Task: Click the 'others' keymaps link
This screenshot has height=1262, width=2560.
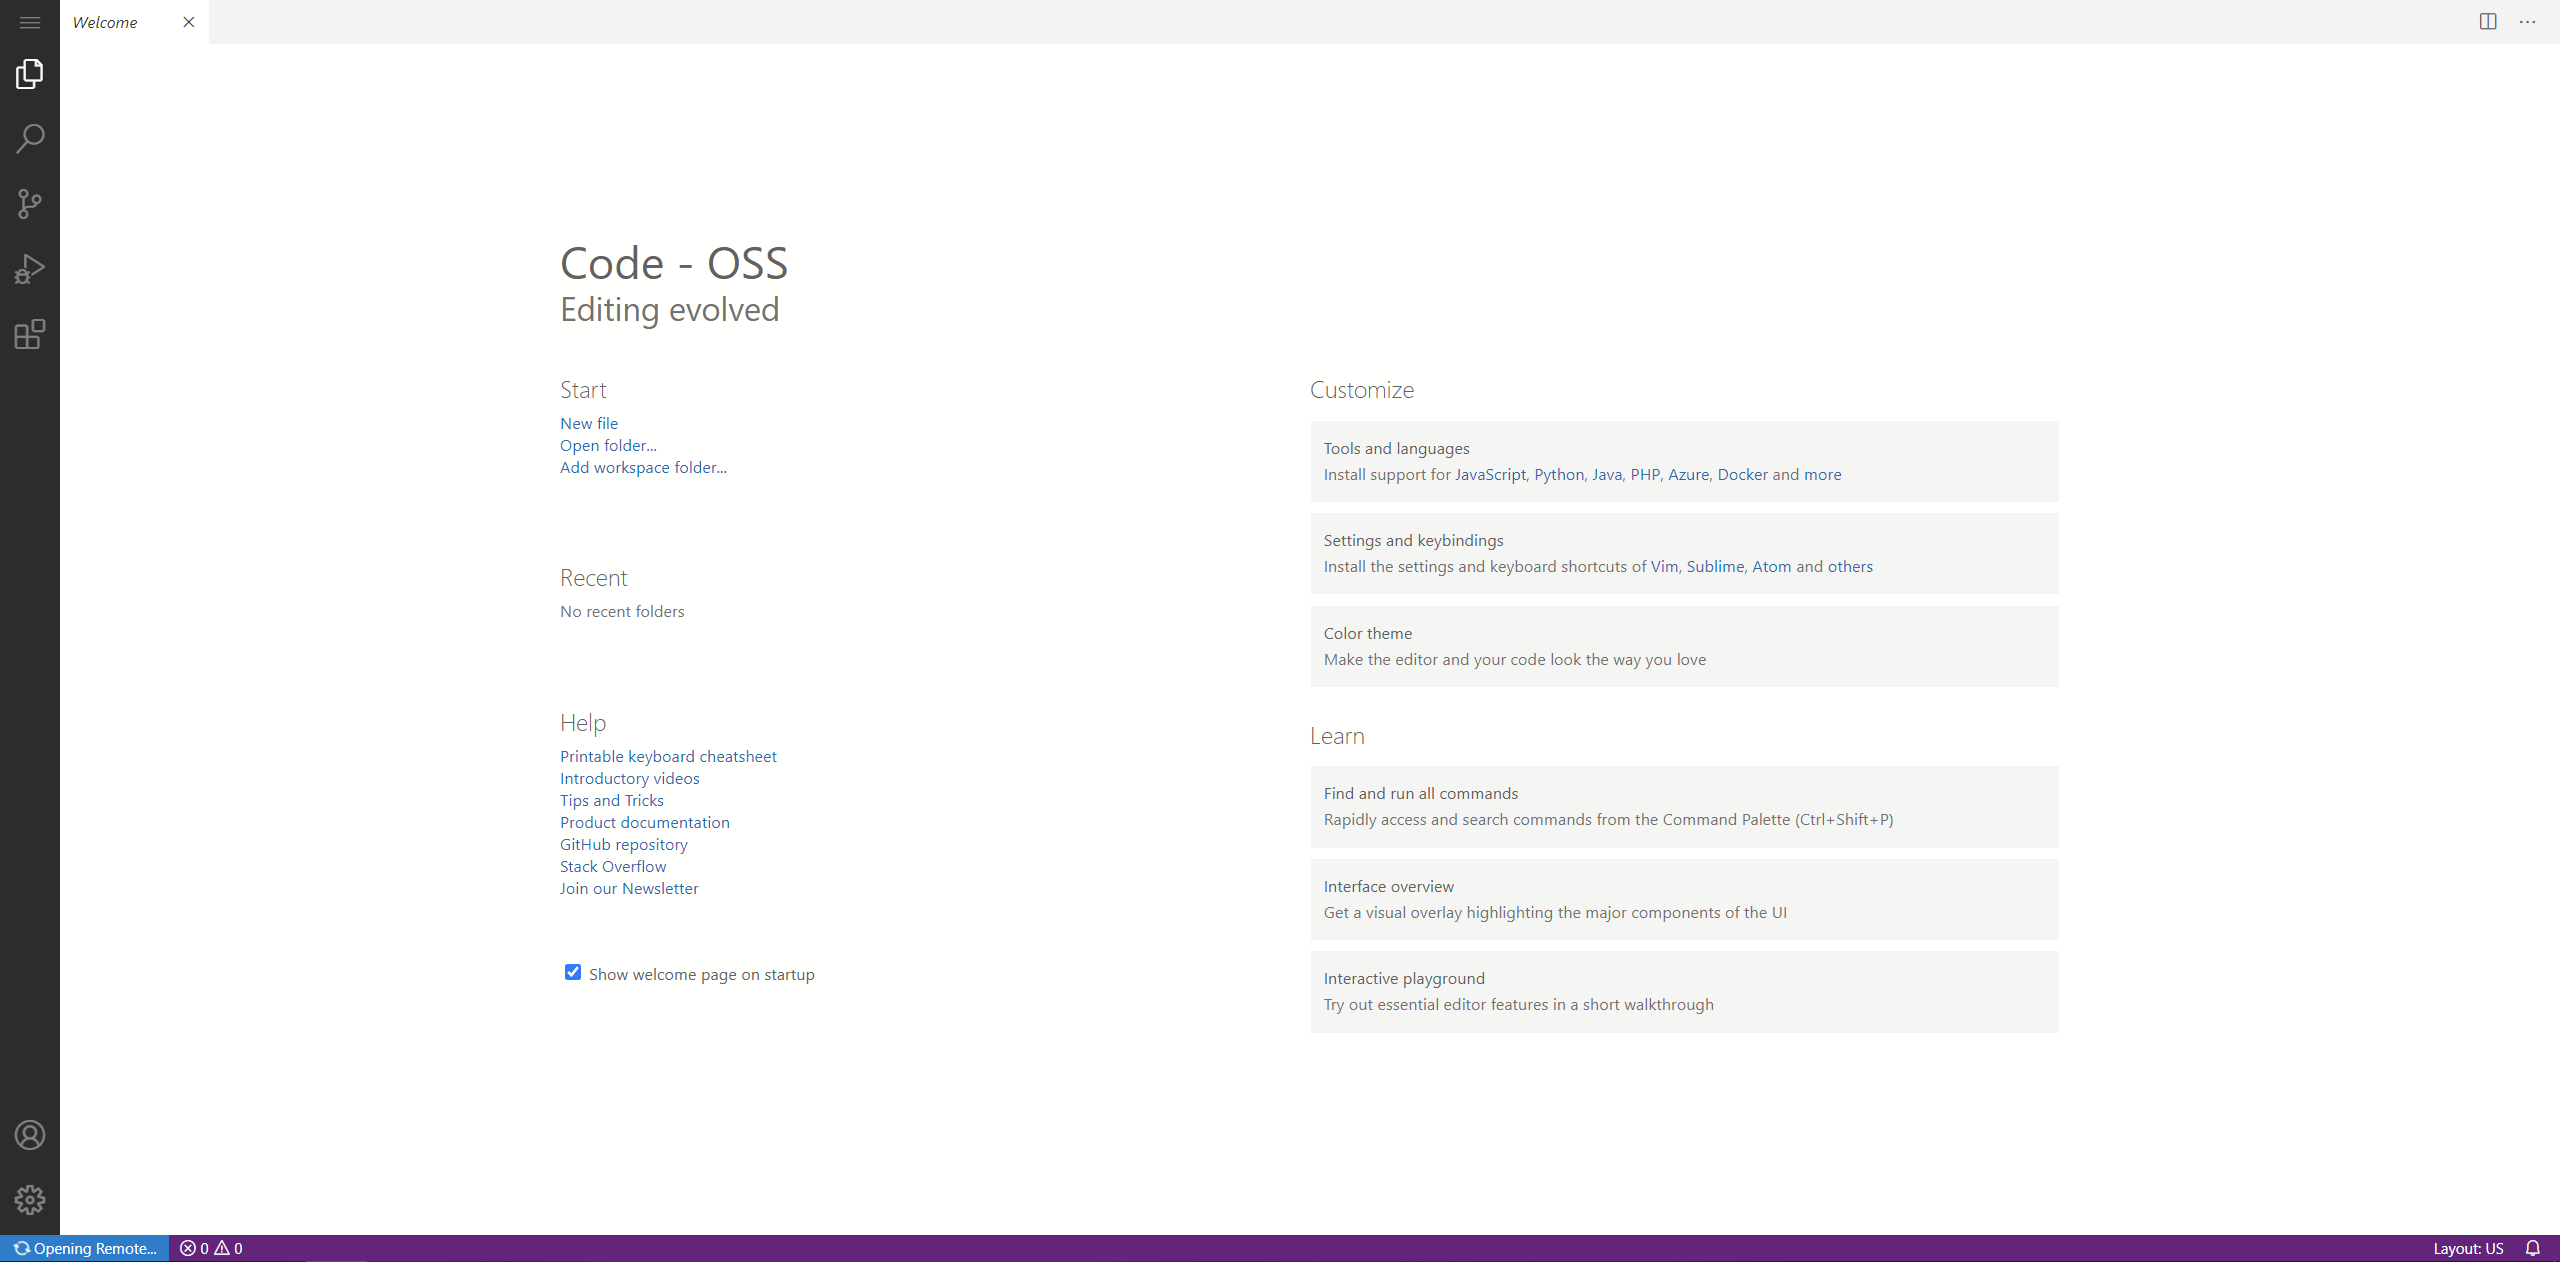Action: coord(1850,566)
